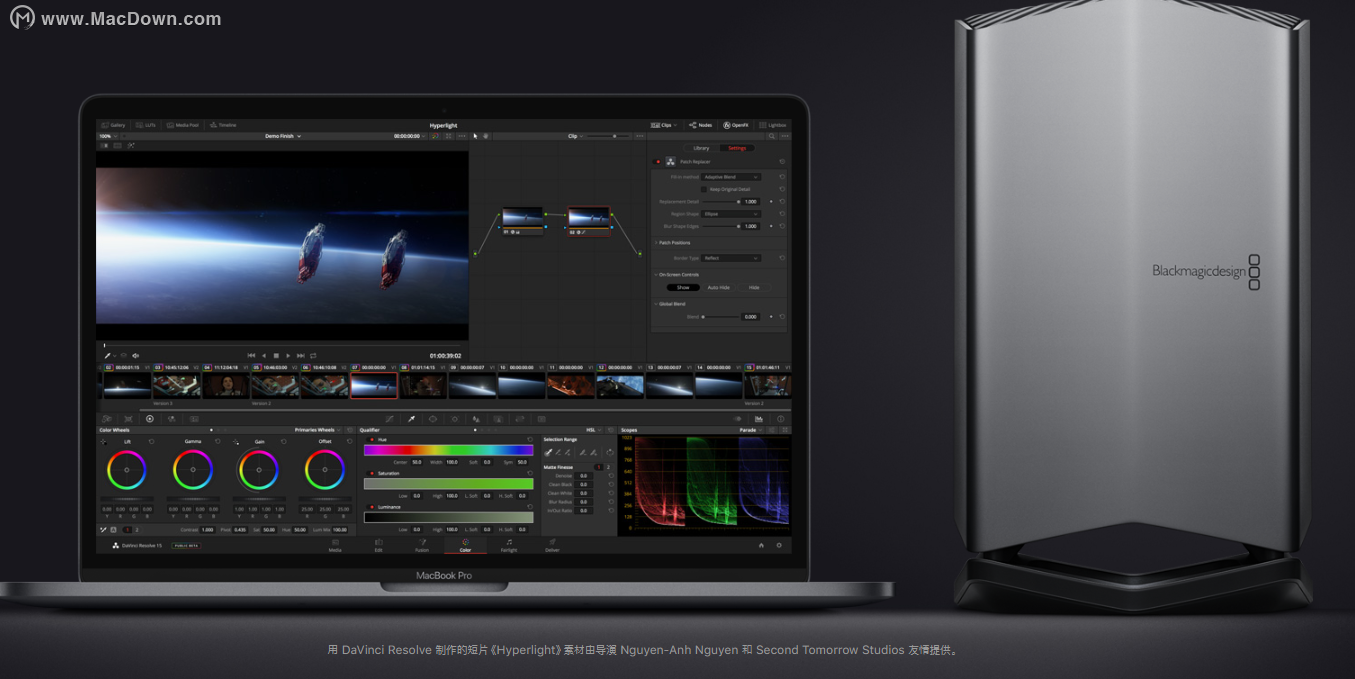Screen dimensions: 1355x679
Task: Open the OpenFX panel
Action: point(735,125)
